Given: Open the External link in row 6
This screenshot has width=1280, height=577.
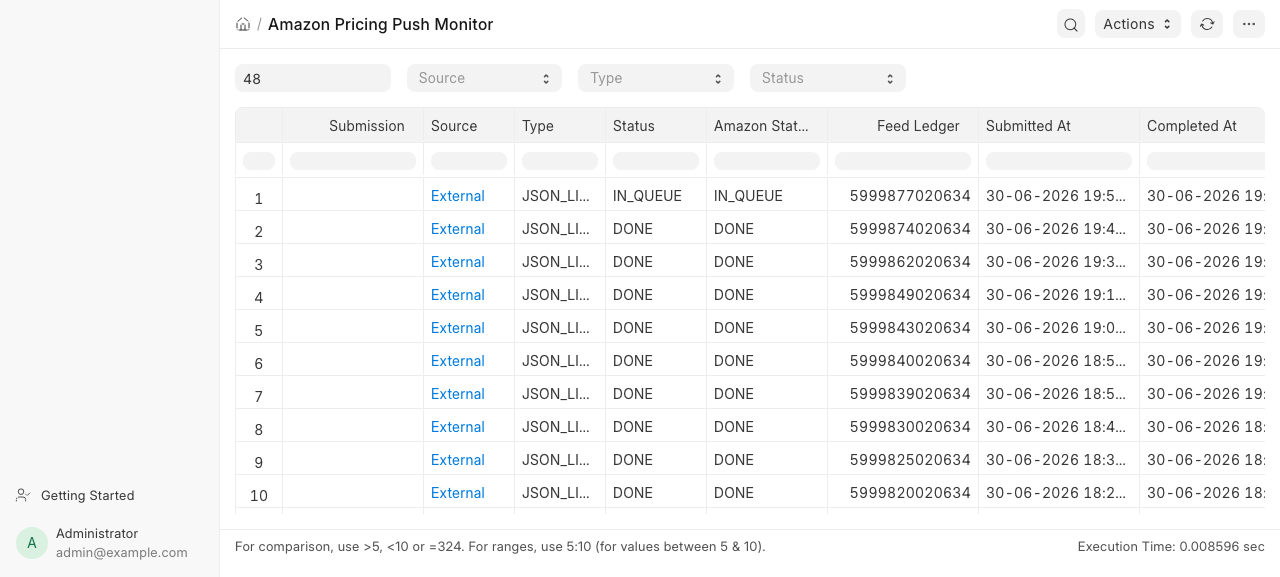Looking at the screenshot, I should tap(458, 361).
